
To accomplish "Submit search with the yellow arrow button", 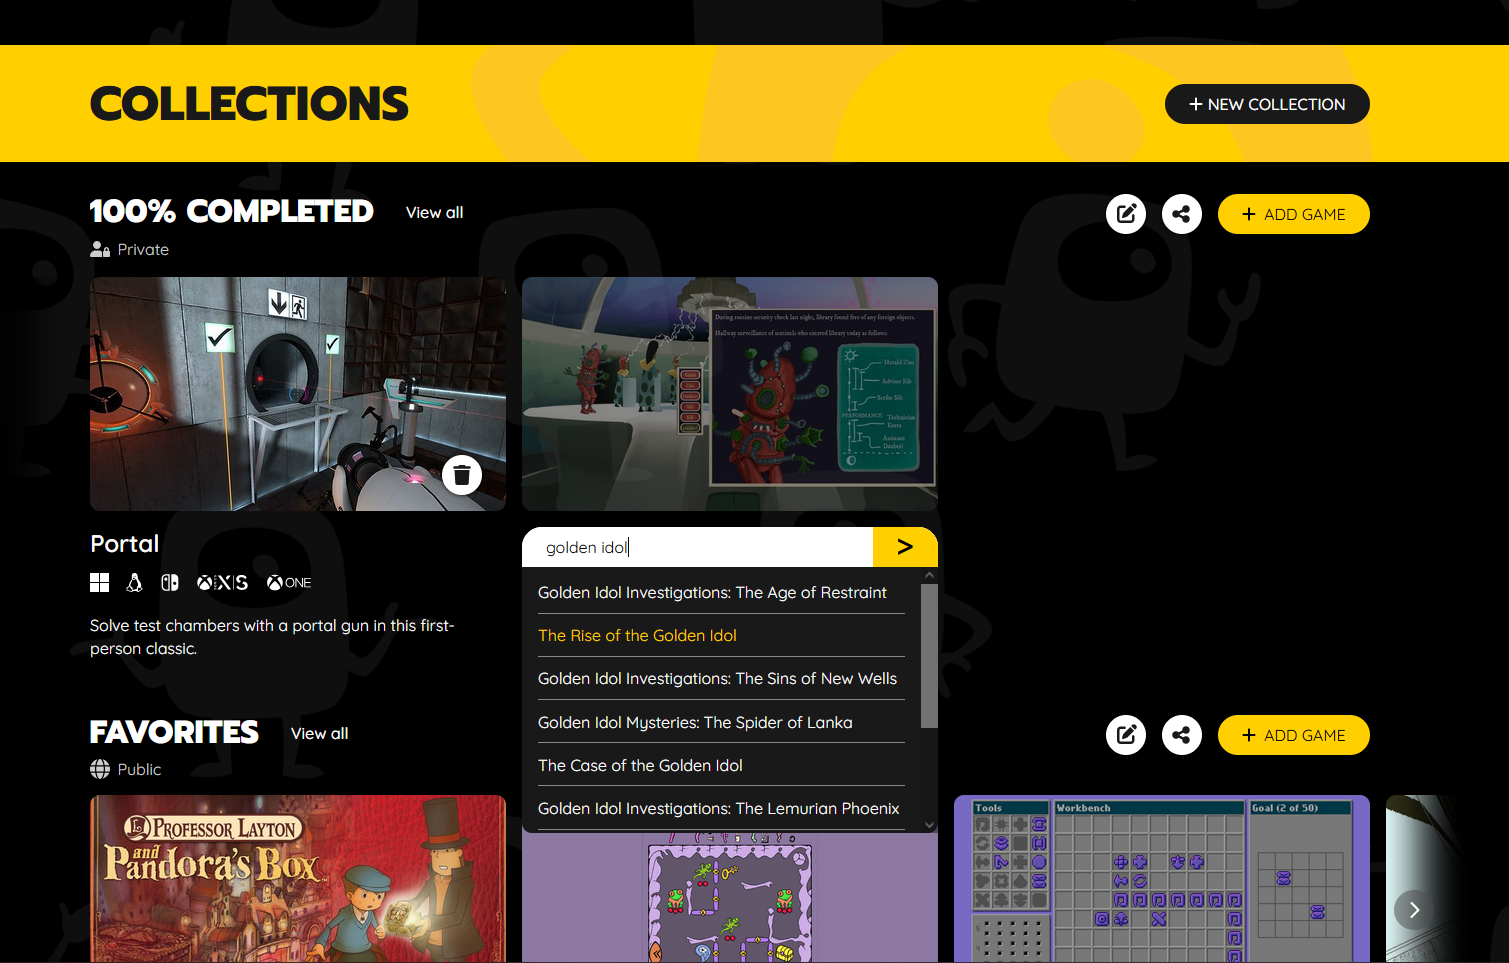I will 904,547.
